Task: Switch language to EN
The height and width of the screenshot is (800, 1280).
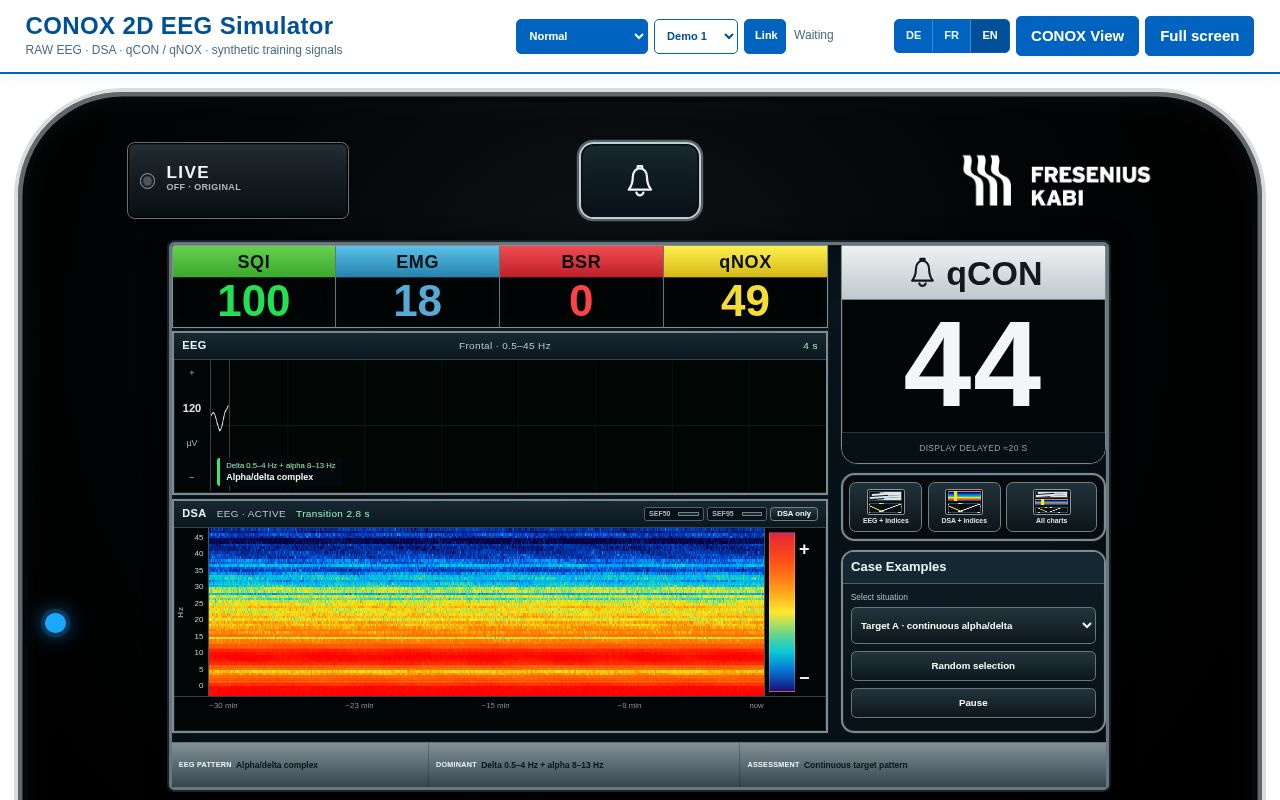Action: coord(990,36)
